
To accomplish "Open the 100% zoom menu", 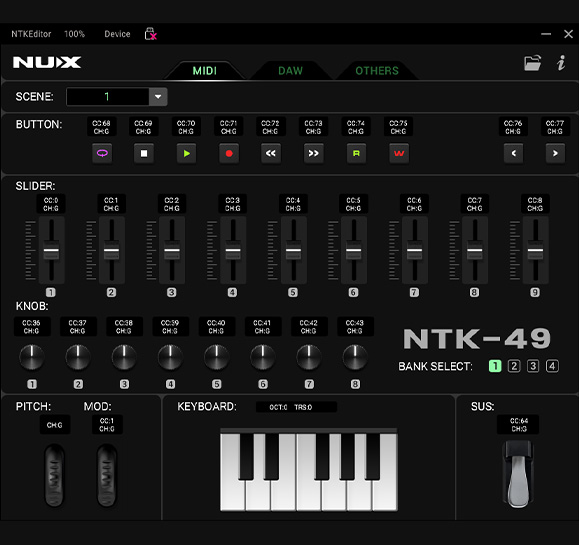I will [x=74, y=34].
